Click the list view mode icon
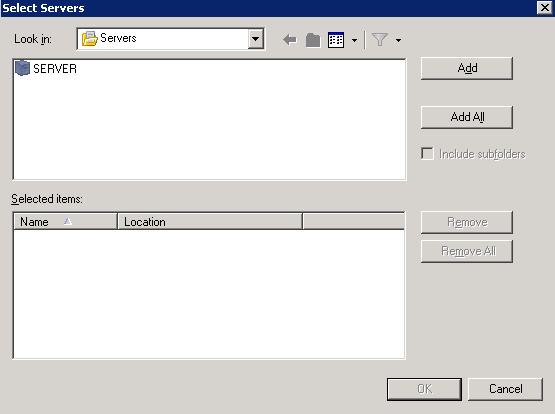 click(336, 40)
